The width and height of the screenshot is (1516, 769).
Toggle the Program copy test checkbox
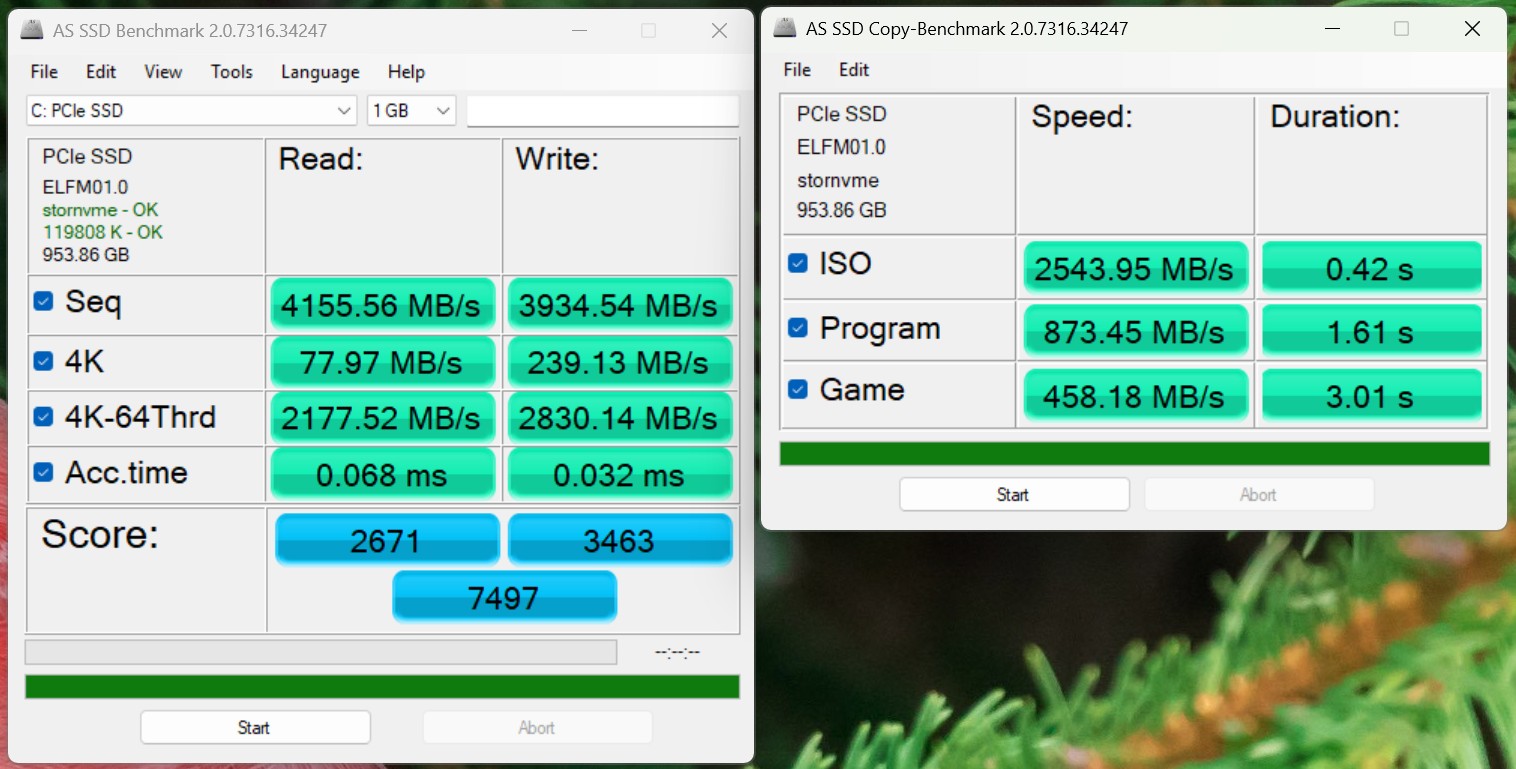point(797,327)
